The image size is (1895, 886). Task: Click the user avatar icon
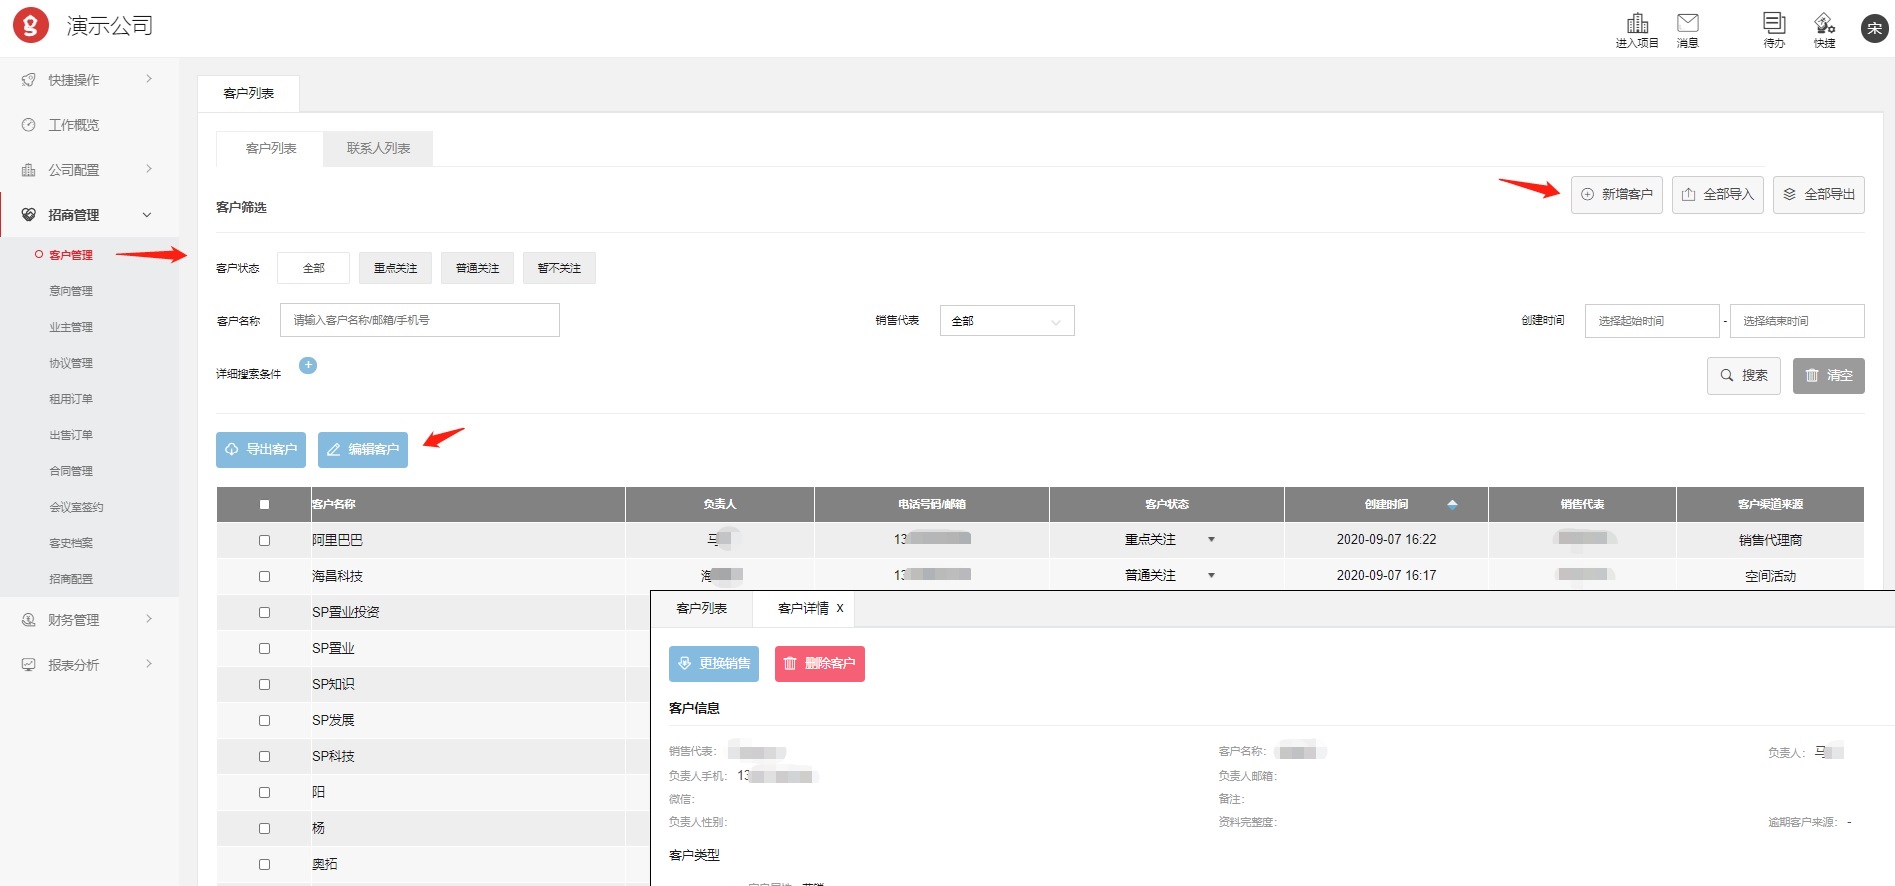click(1874, 28)
